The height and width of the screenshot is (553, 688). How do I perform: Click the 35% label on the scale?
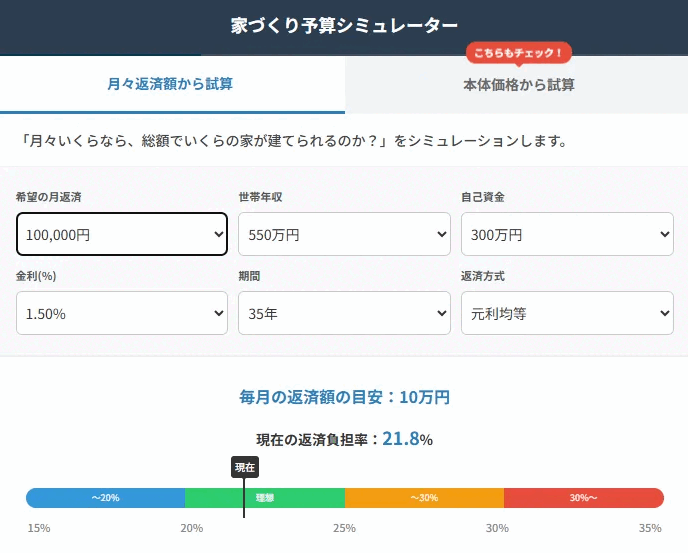coord(650,528)
